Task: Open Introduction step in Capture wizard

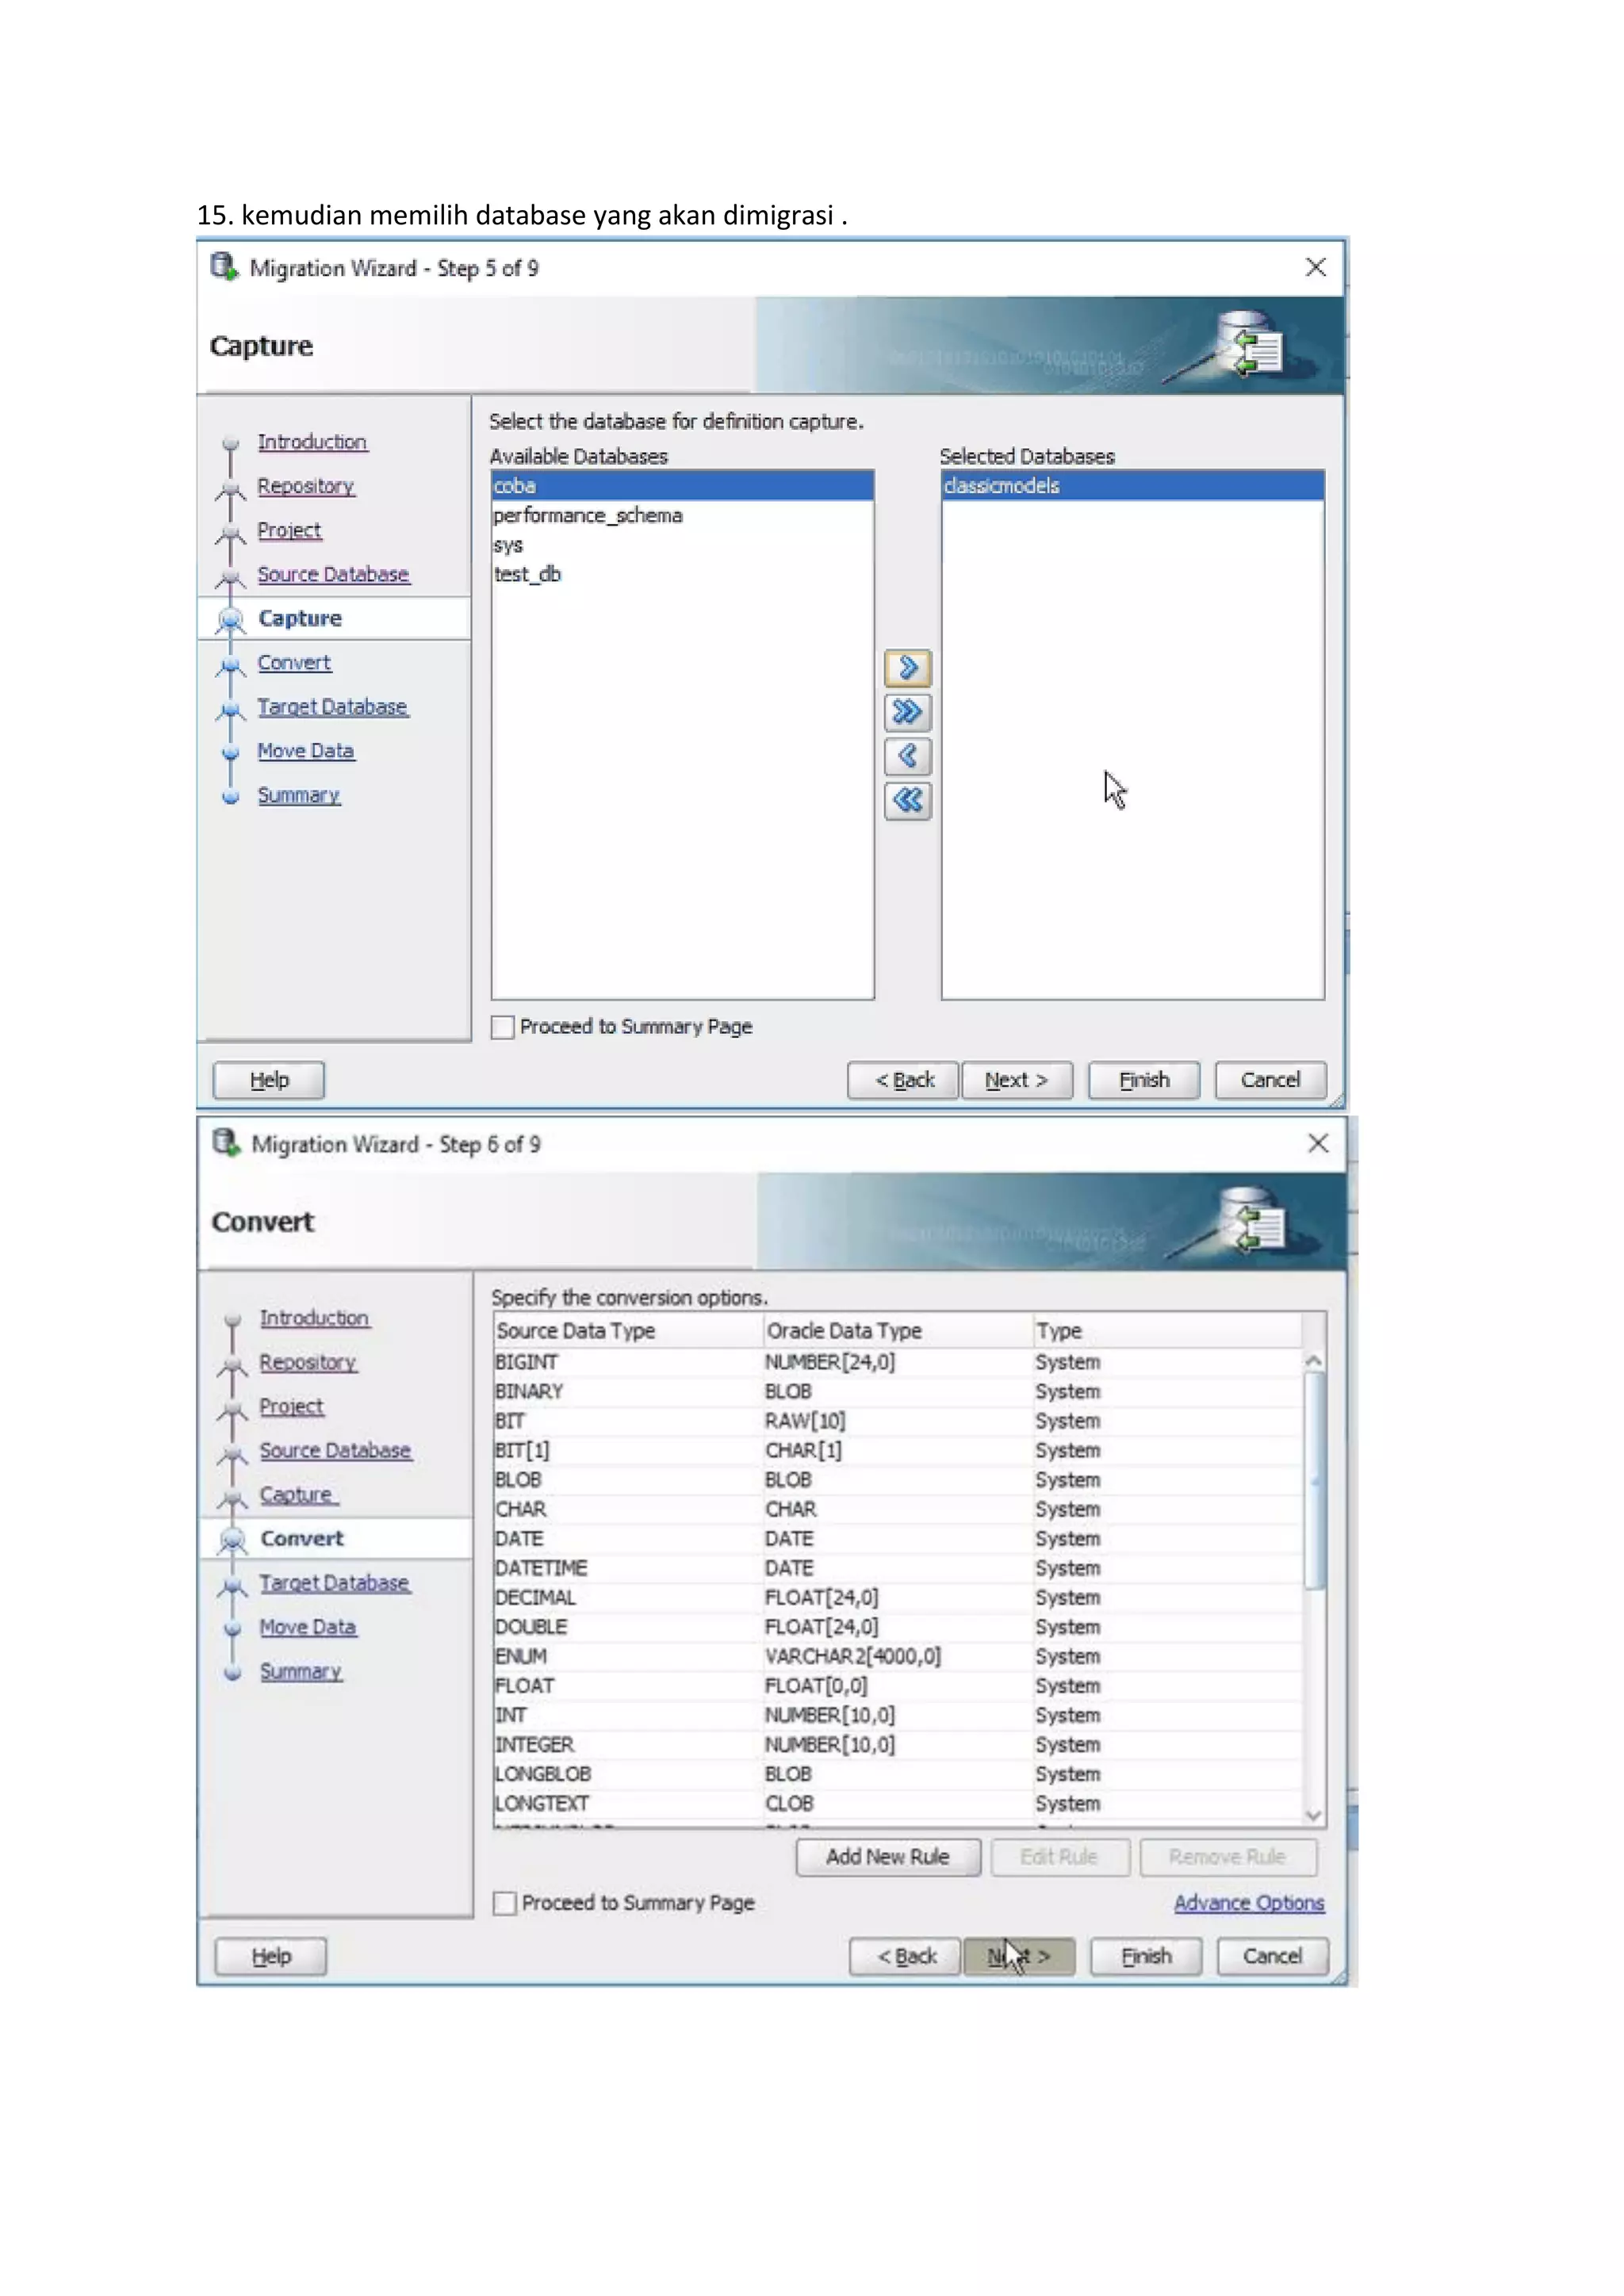Action: (x=312, y=442)
